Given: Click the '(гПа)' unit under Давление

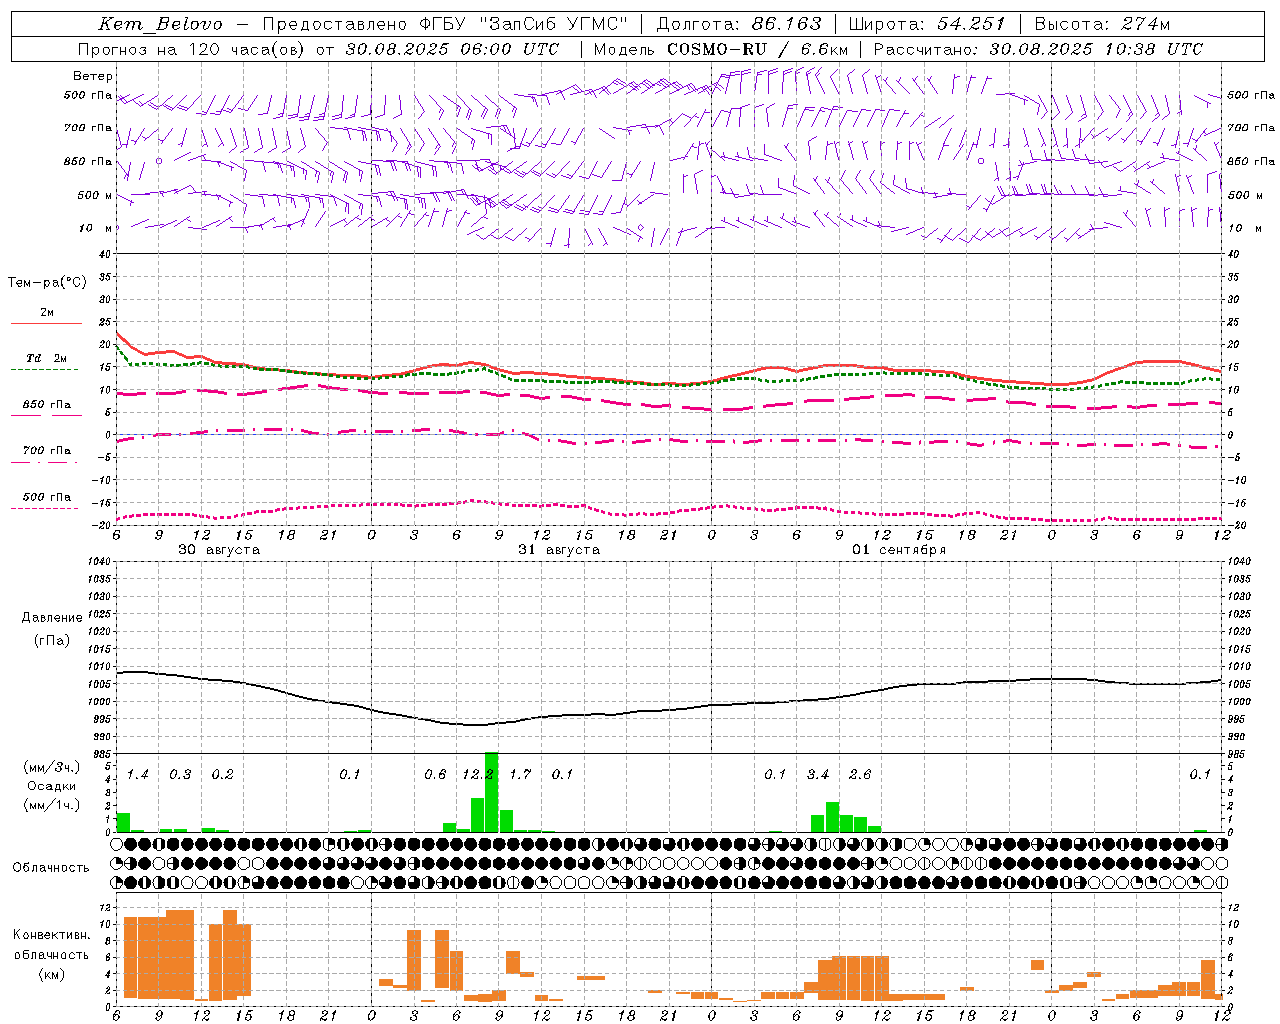Looking at the screenshot, I should (52, 641).
